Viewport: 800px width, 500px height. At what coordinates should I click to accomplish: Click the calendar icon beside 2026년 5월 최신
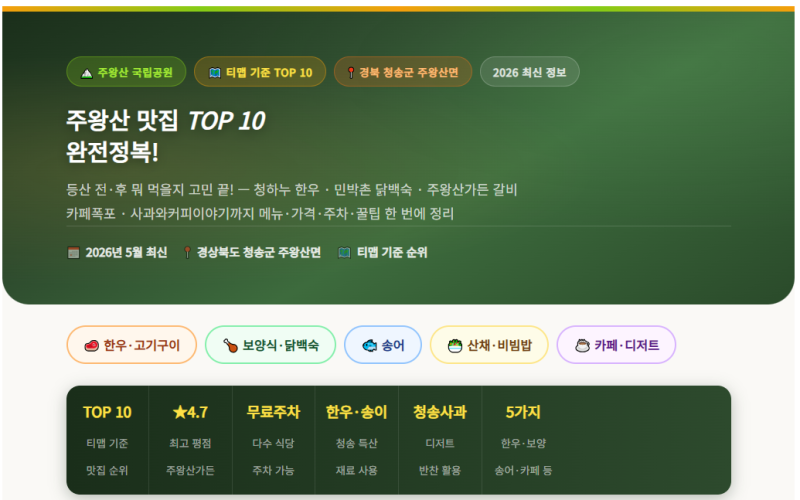(x=73, y=253)
